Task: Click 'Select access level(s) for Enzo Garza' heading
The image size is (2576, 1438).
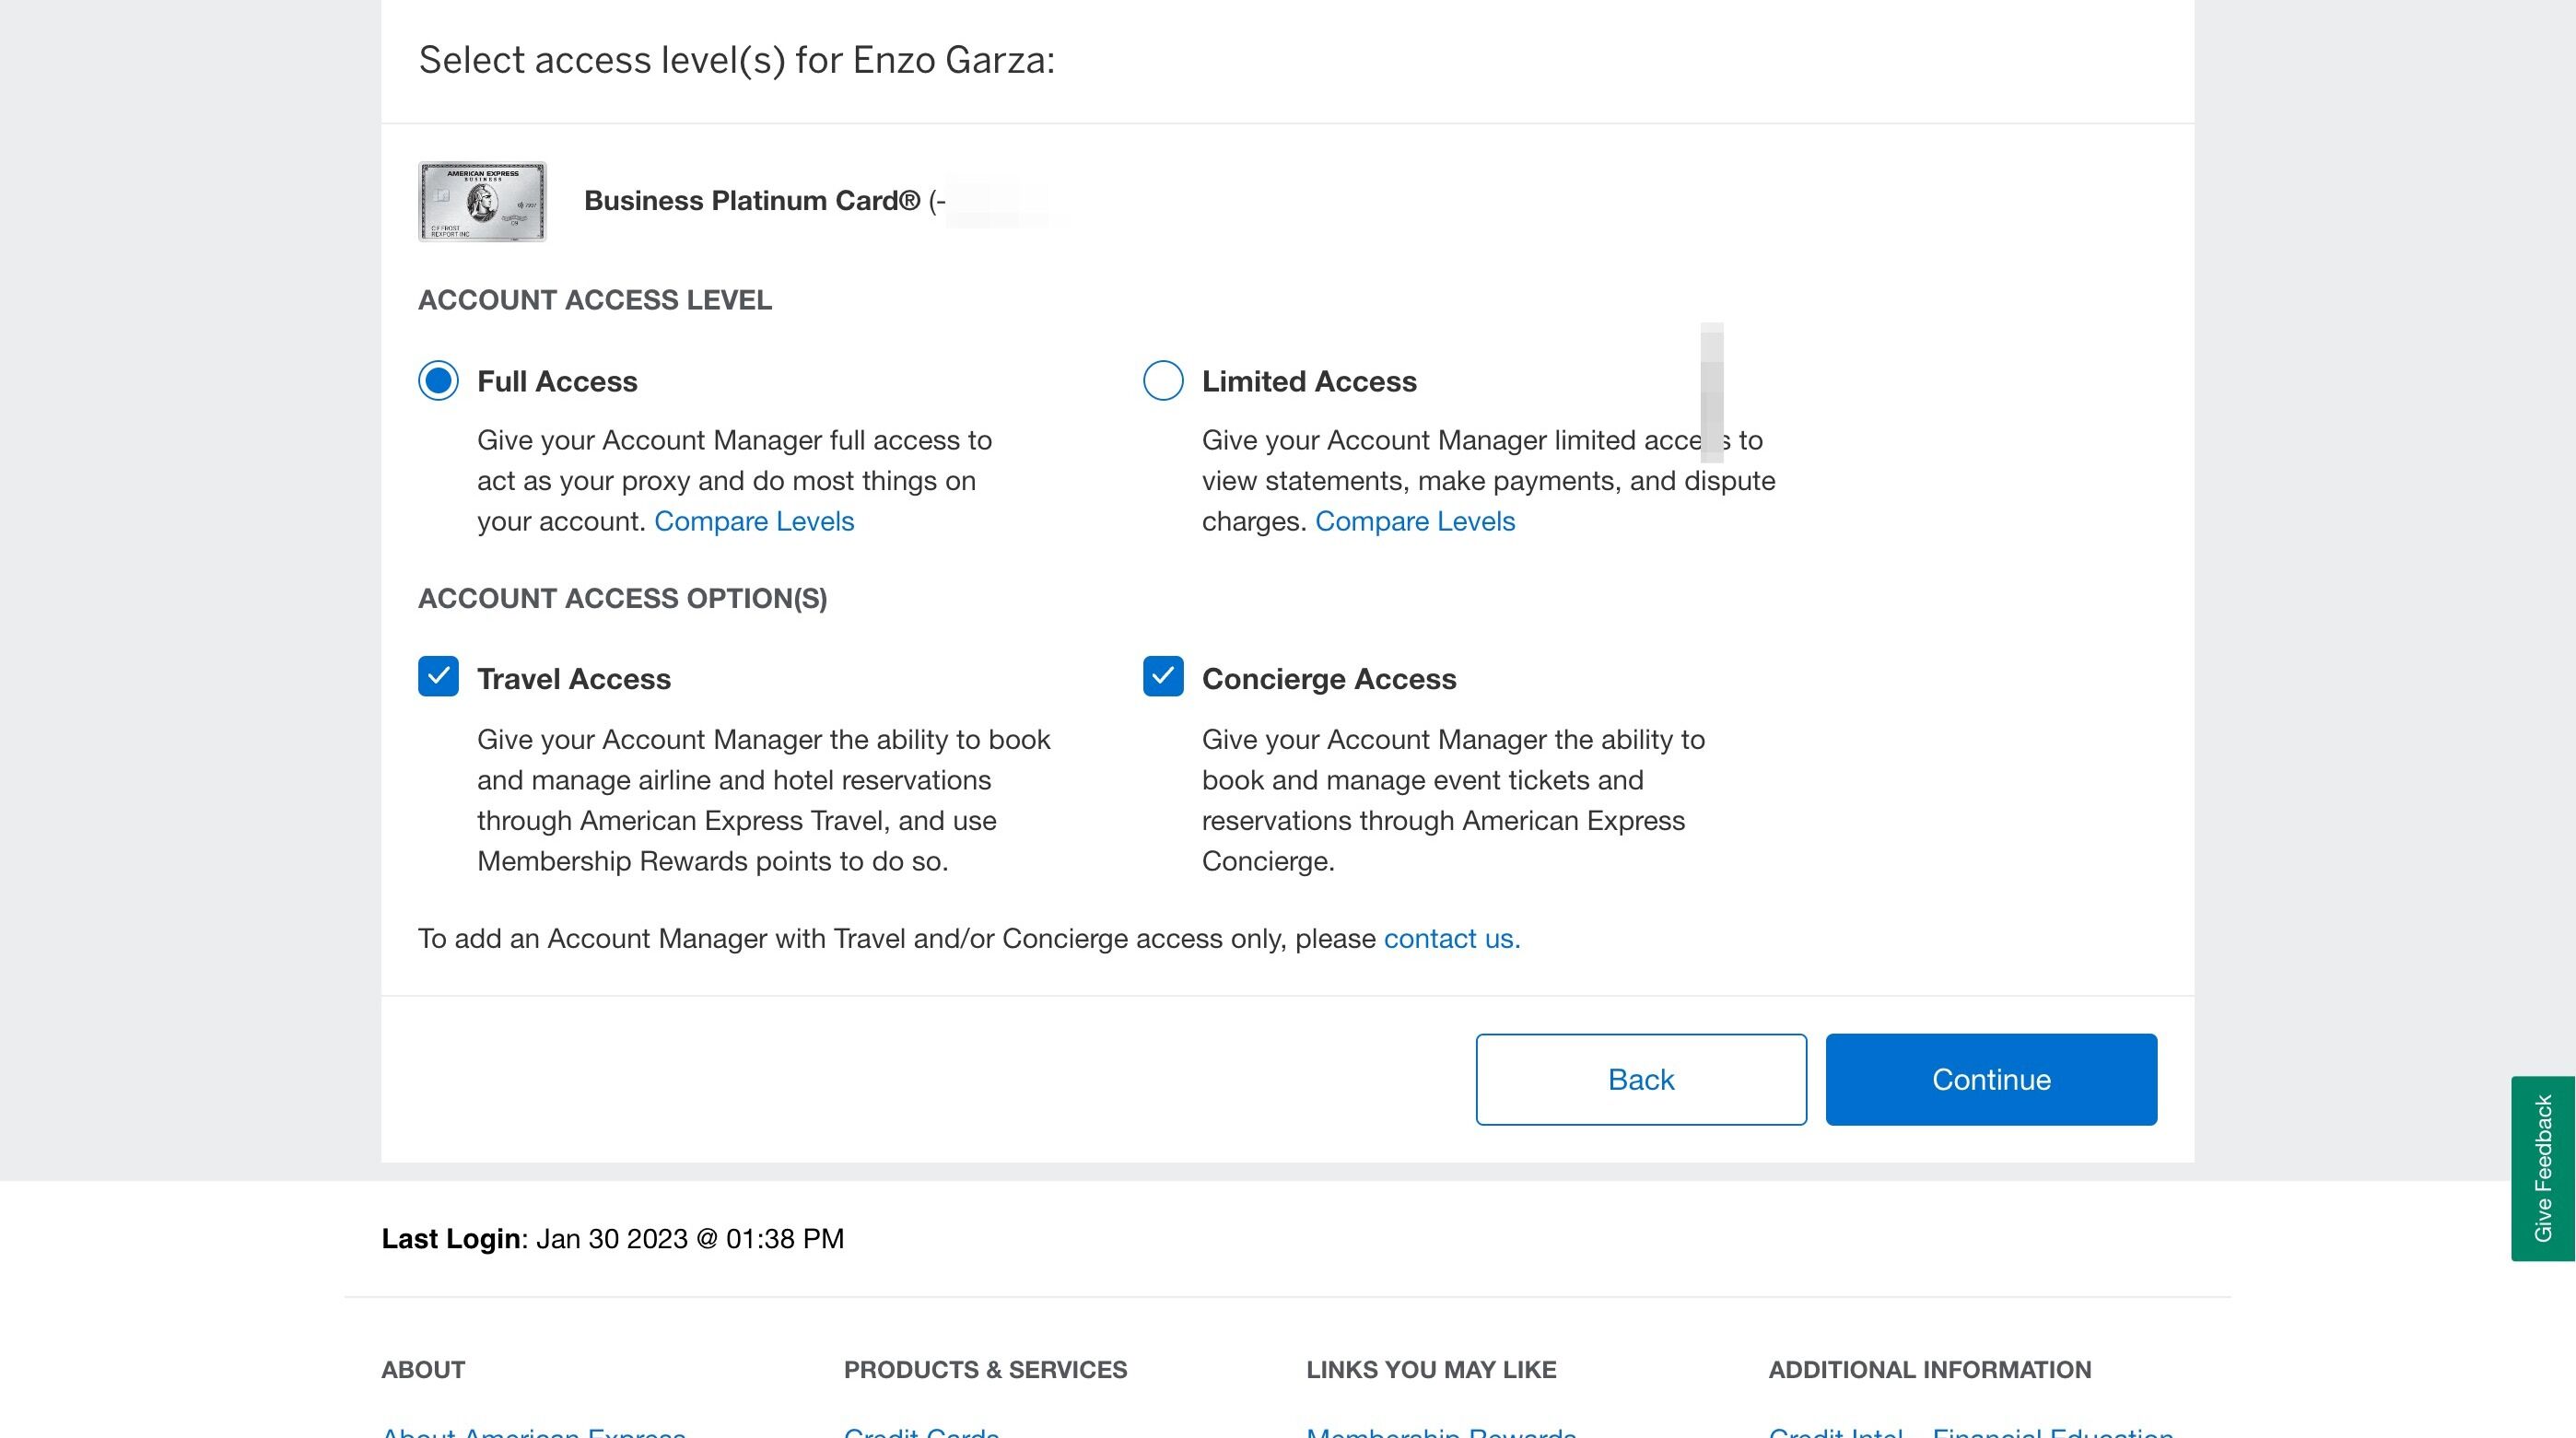Action: click(x=737, y=60)
